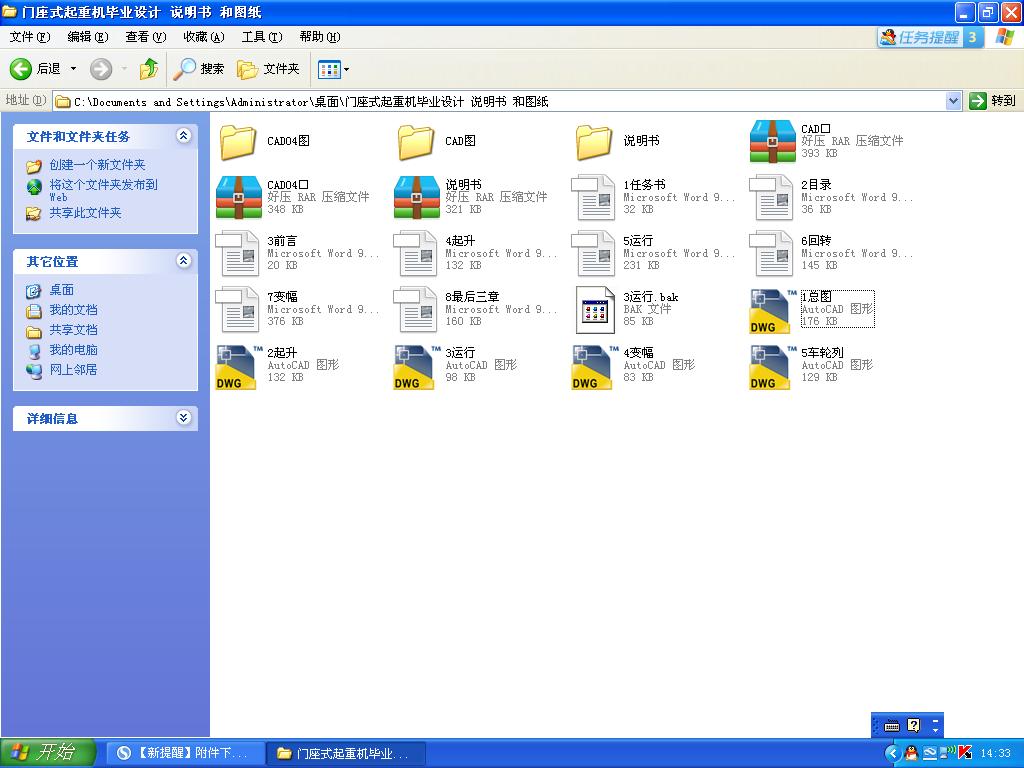The image size is (1024, 768).
Task: Select the 1任务书 Word document icon
Action: [593, 197]
